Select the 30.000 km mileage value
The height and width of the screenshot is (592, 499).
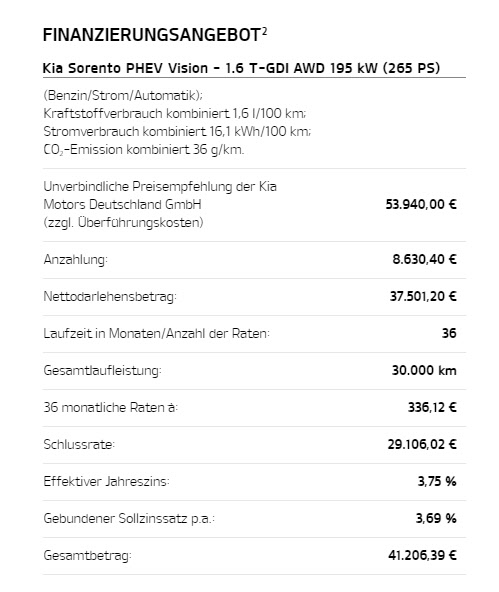pyautogui.click(x=424, y=370)
